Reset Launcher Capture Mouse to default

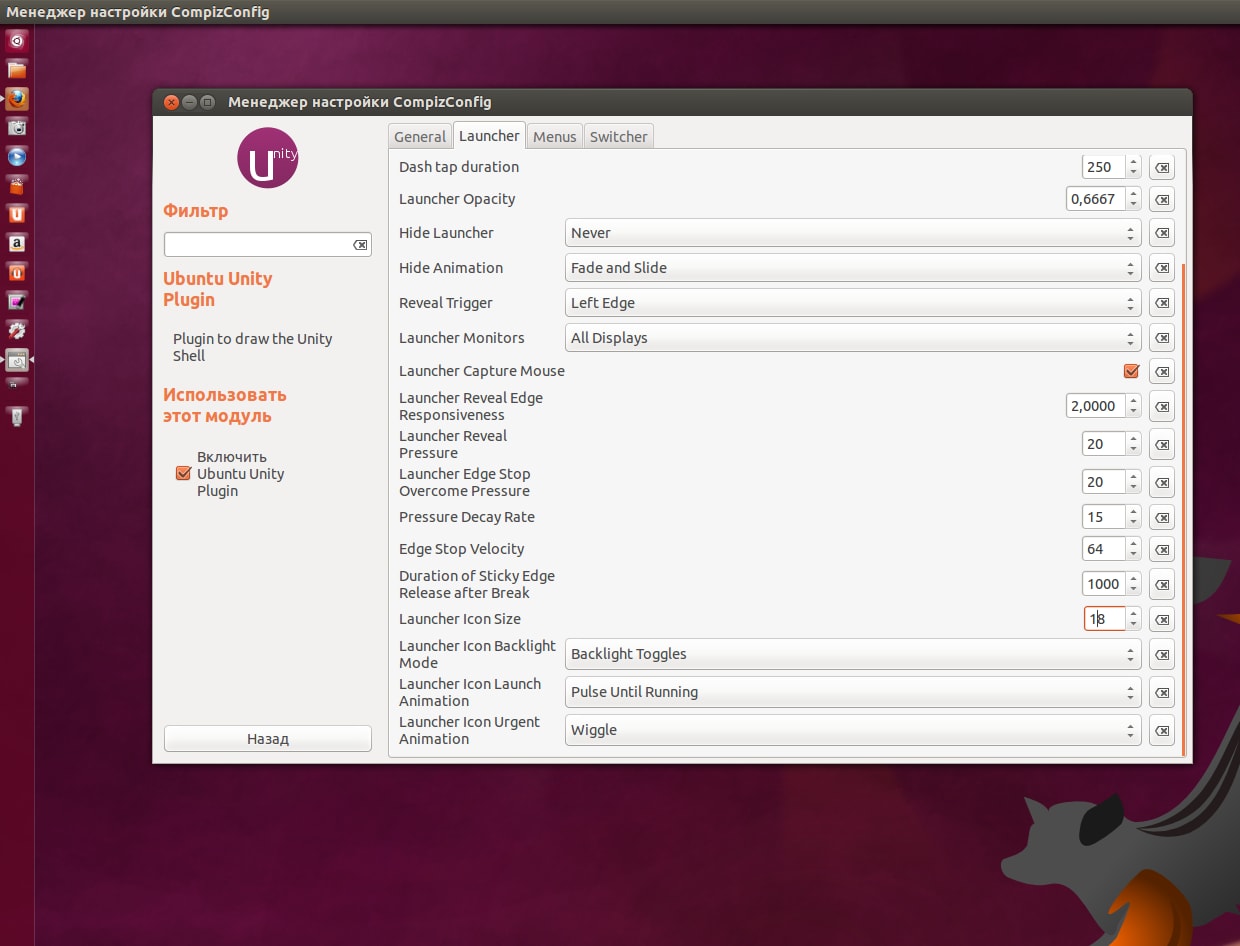click(x=1161, y=371)
